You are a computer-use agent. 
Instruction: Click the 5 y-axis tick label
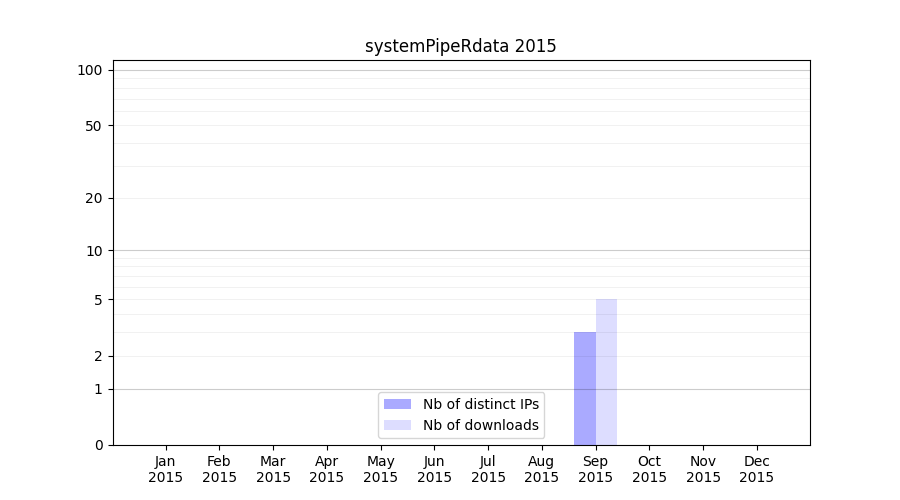pyautogui.click(x=98, y=300)
